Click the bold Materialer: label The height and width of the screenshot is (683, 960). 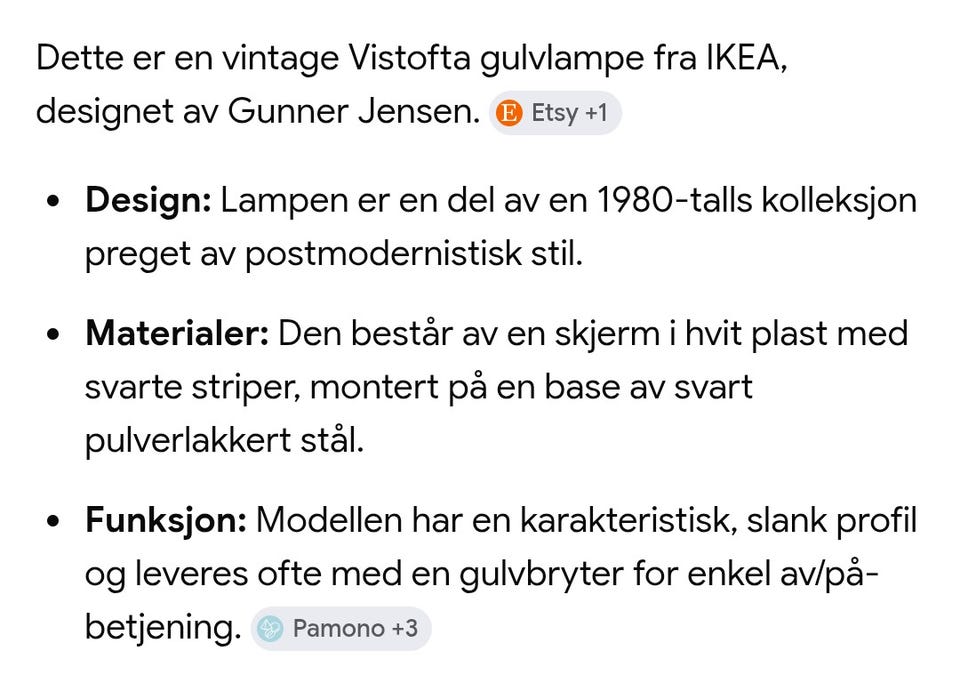pos(177,334)
